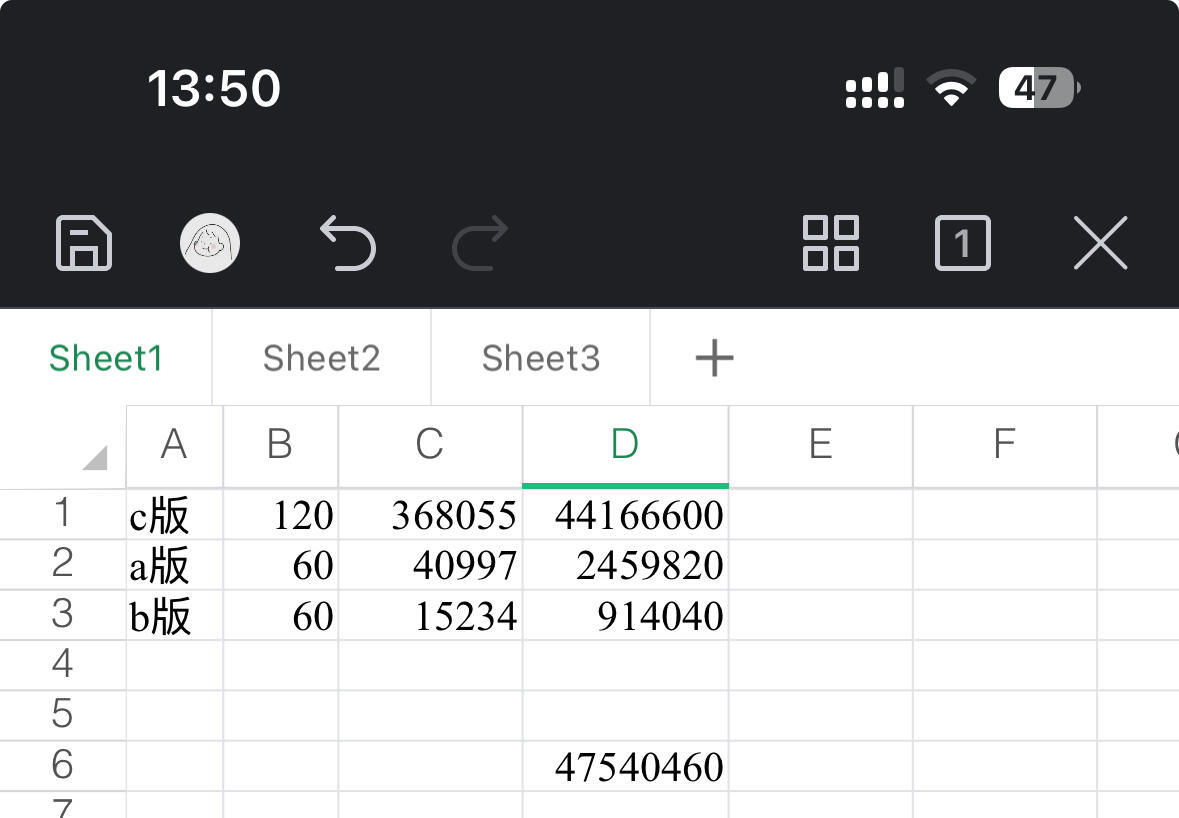Select cell with value 40997
The height and width of the screenshot is (818, 1179).
pos(430,565)
